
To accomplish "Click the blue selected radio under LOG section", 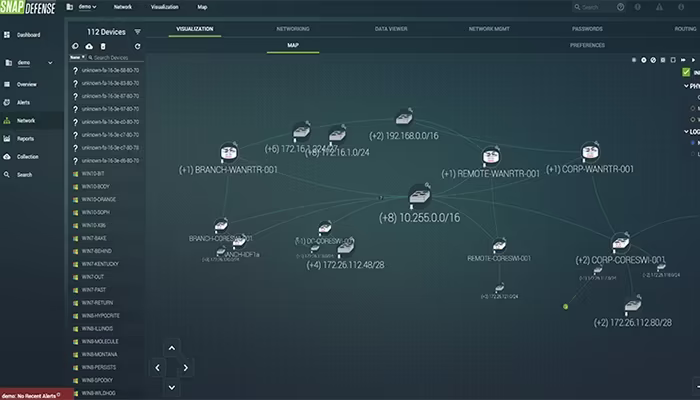I will pos(693,143).
